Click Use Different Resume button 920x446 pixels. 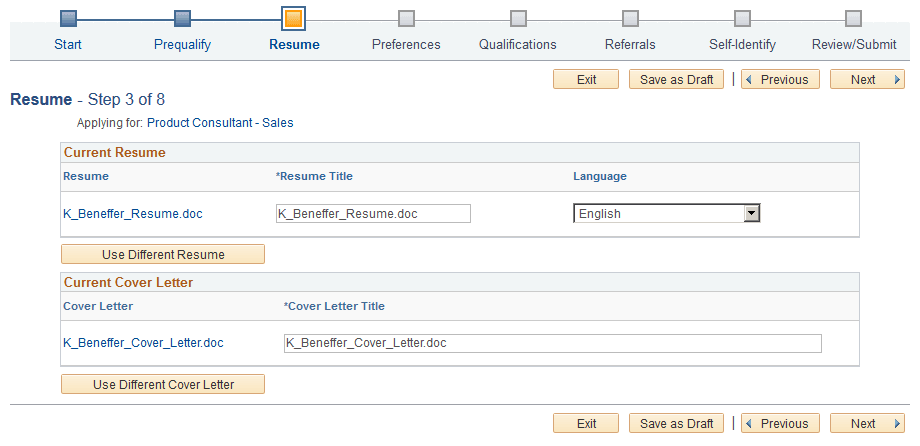(x=163, y=254)
